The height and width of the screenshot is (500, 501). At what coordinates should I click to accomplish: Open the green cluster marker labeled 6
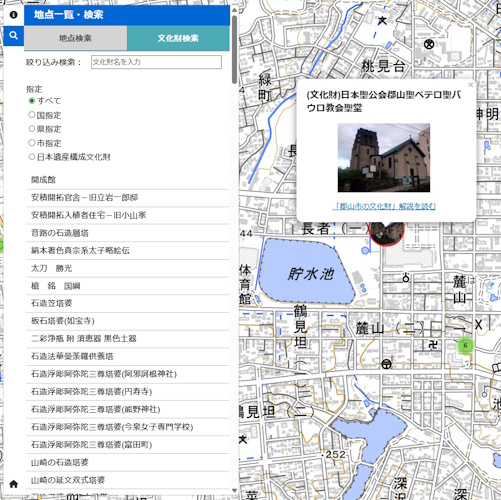(x=465, y=346)
